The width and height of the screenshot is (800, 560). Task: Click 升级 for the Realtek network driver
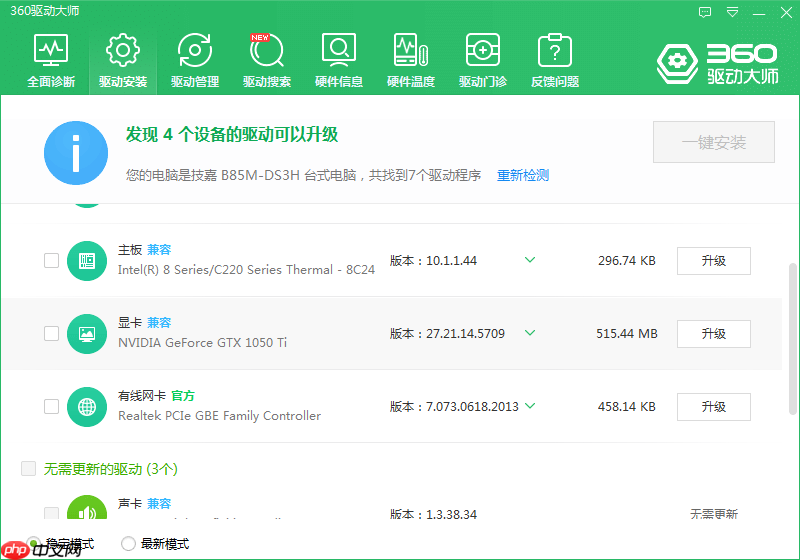(714, 406)
